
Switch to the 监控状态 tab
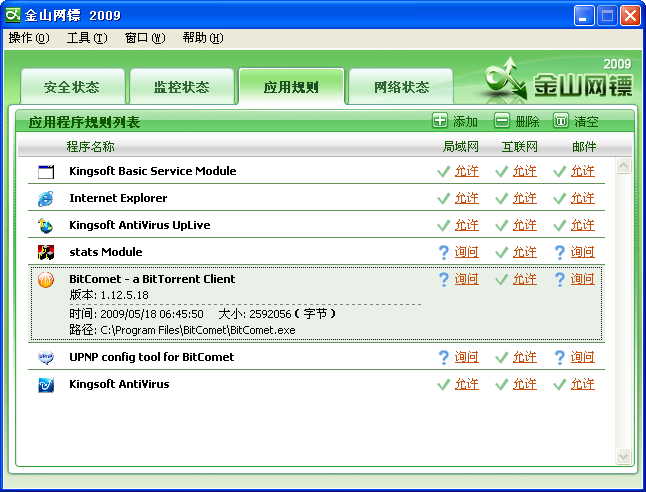pyautogui.click(x=182, y=87)
